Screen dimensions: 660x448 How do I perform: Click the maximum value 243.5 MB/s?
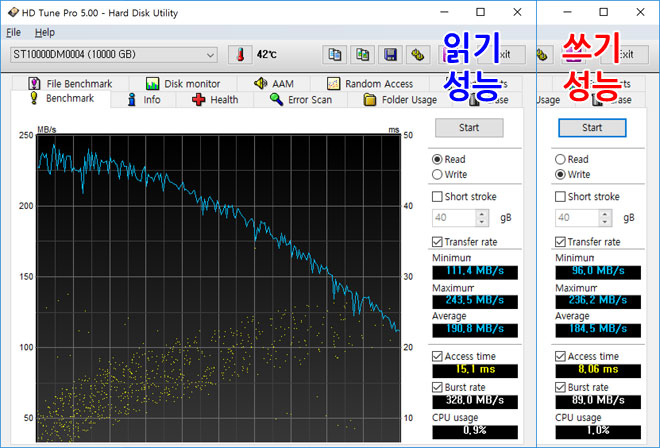click(475, 301)
